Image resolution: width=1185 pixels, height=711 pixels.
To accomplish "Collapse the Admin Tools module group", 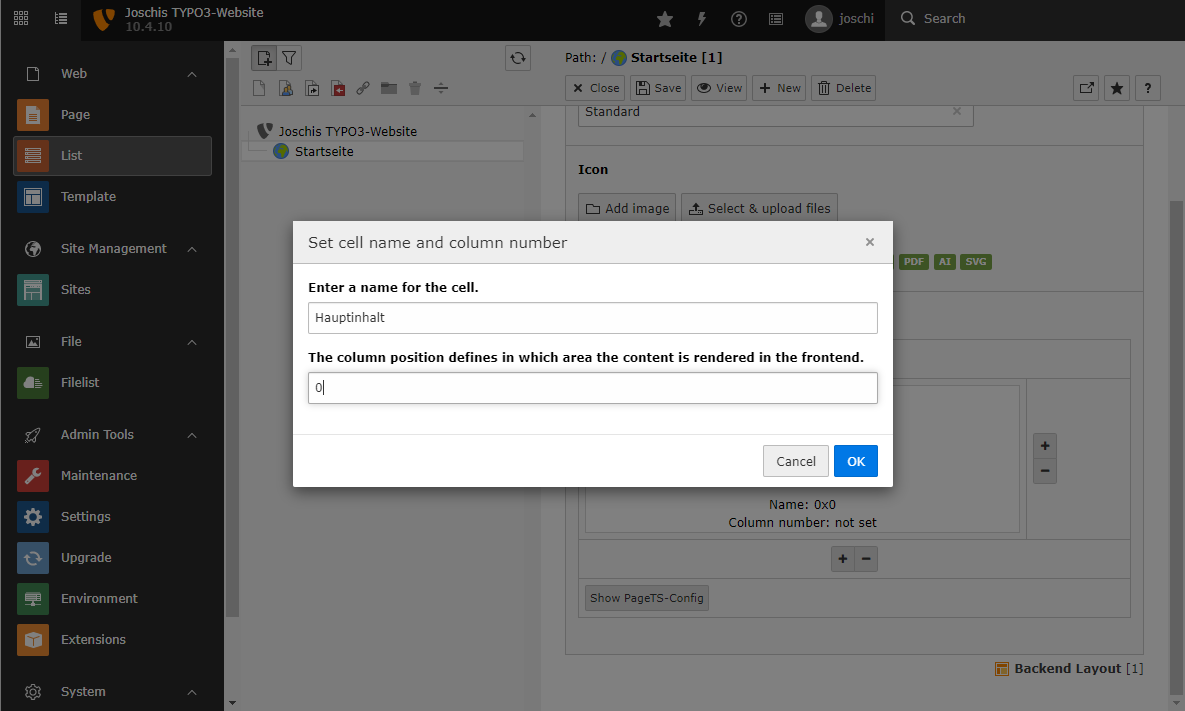I will coord(192,435).
